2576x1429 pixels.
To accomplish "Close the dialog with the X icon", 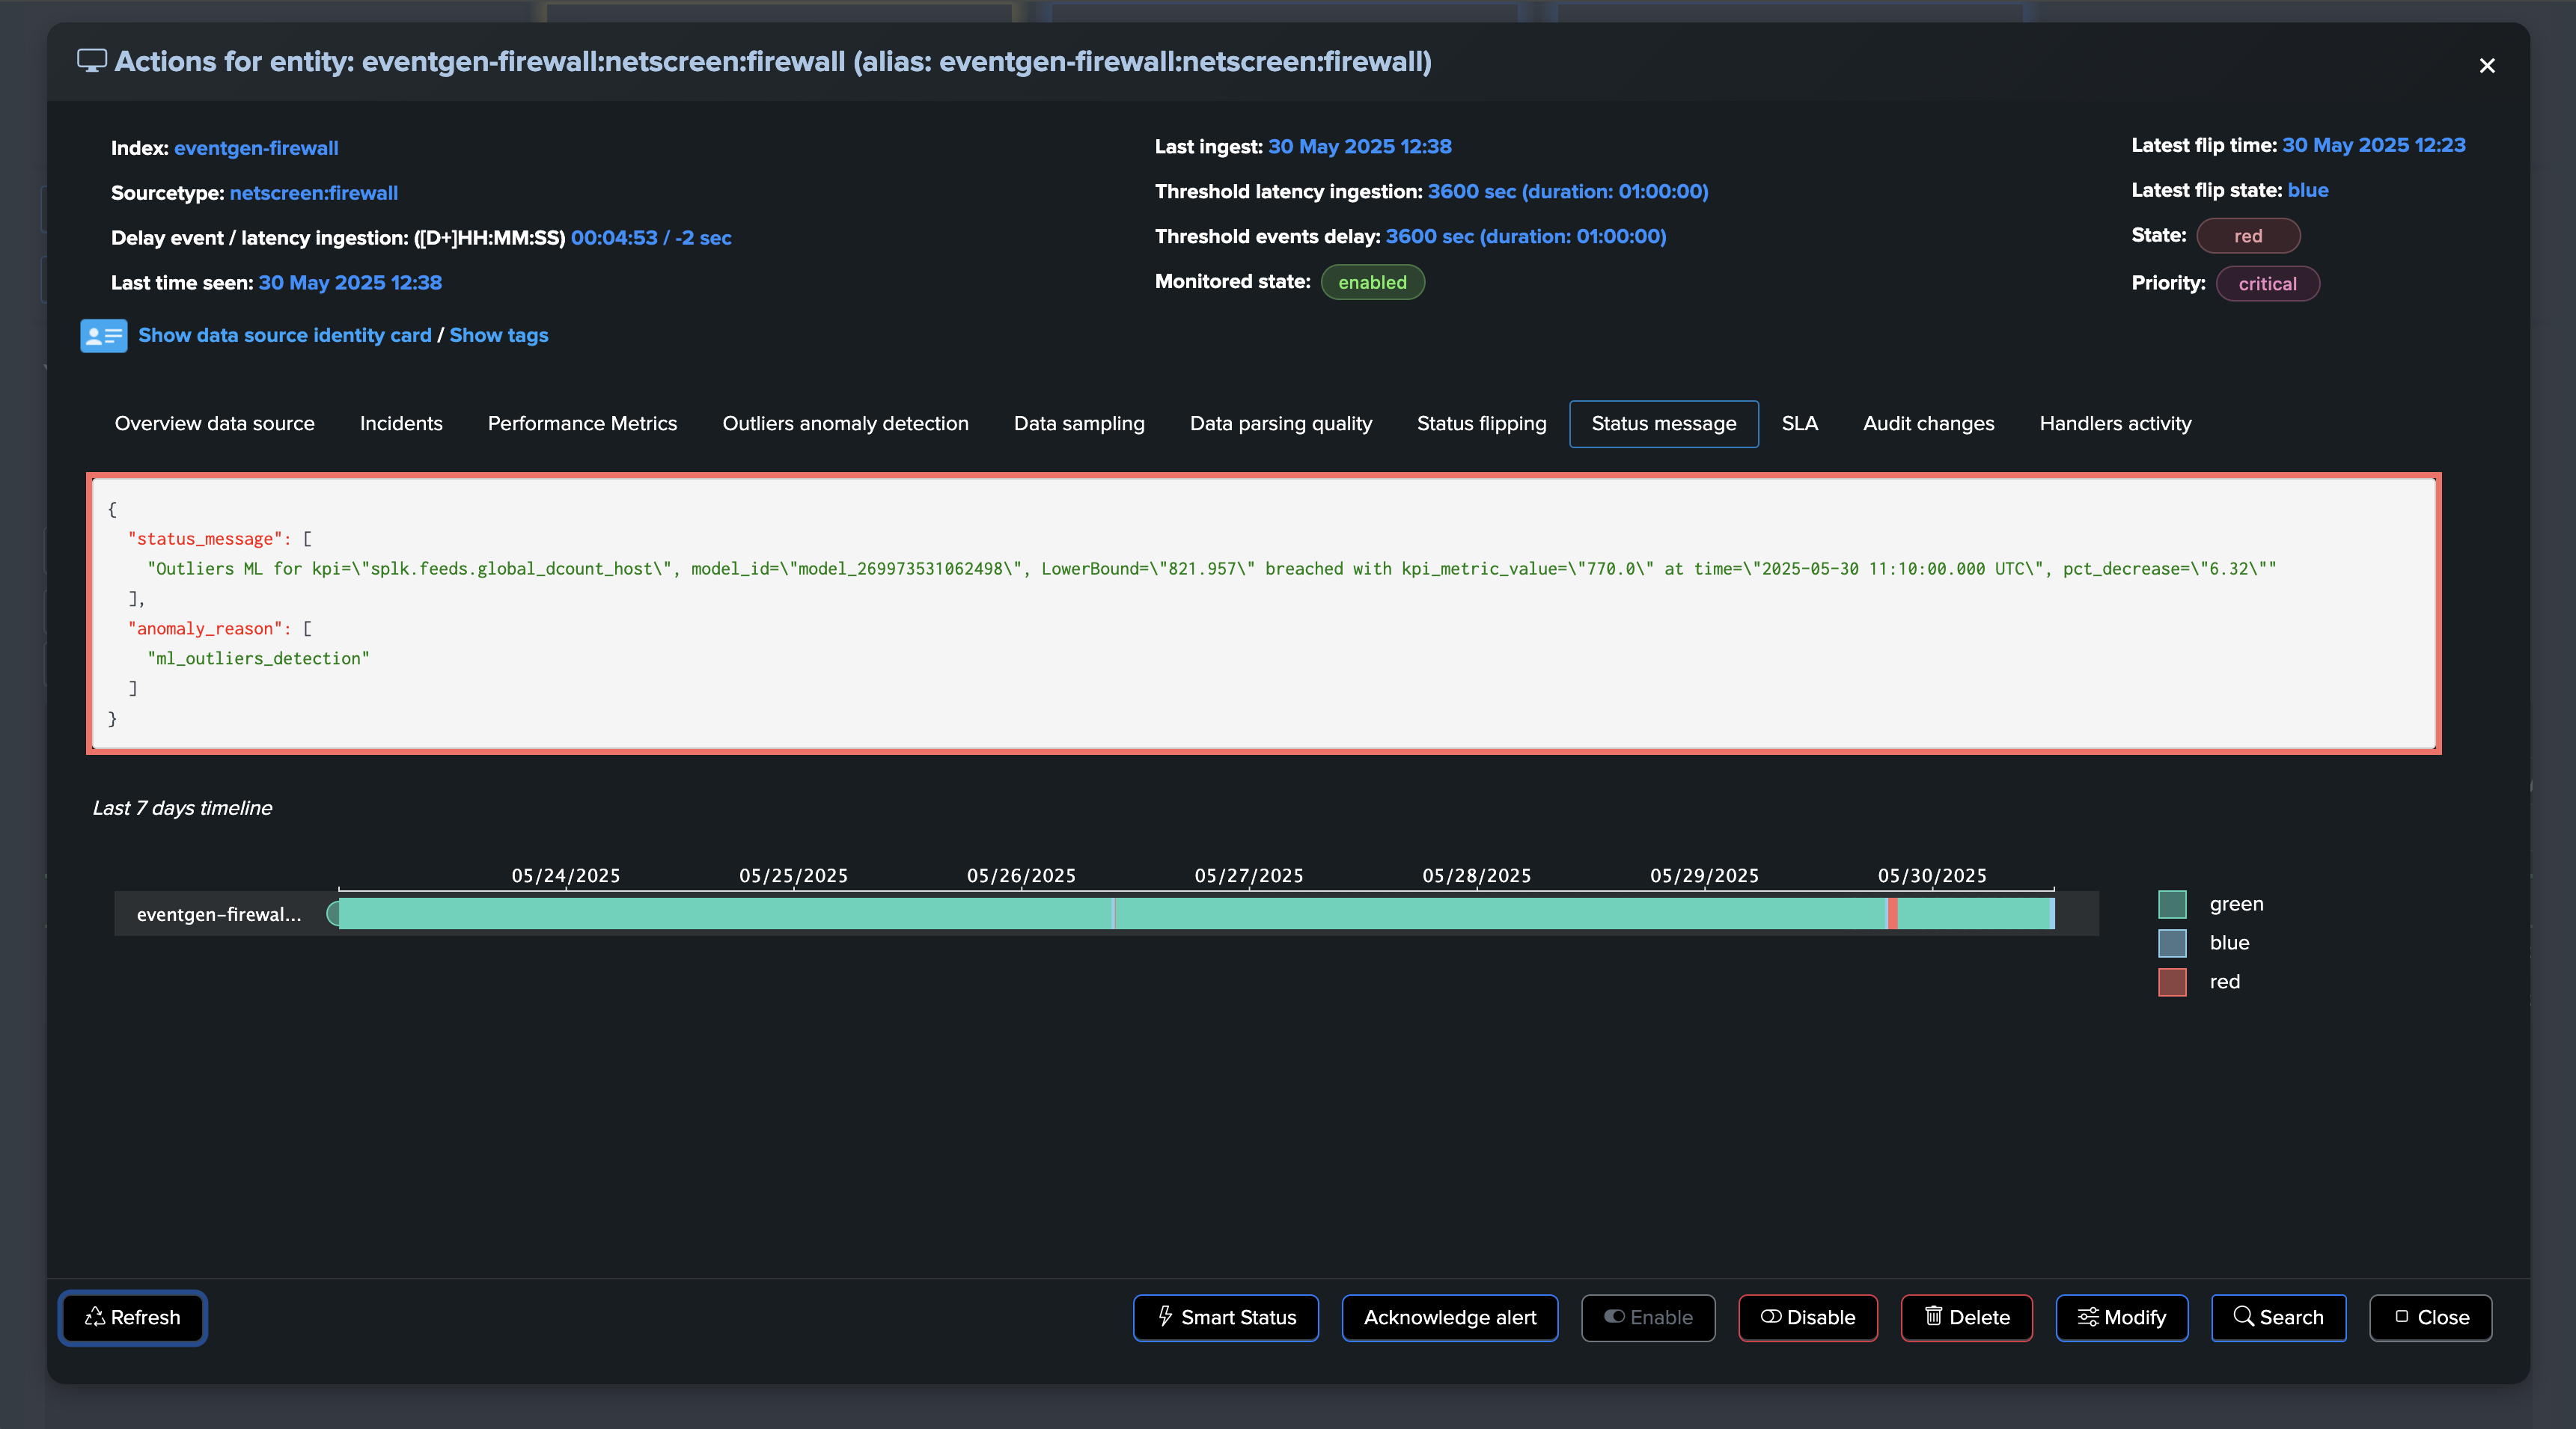I will tap(2486, 66).
